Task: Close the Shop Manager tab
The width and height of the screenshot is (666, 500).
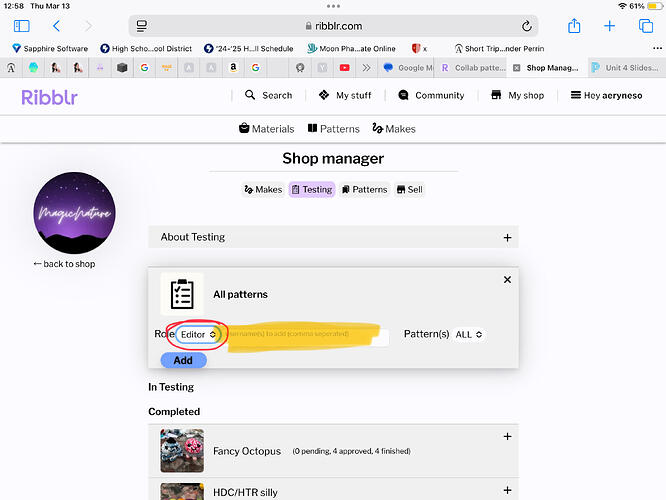Action: (516, 68)
